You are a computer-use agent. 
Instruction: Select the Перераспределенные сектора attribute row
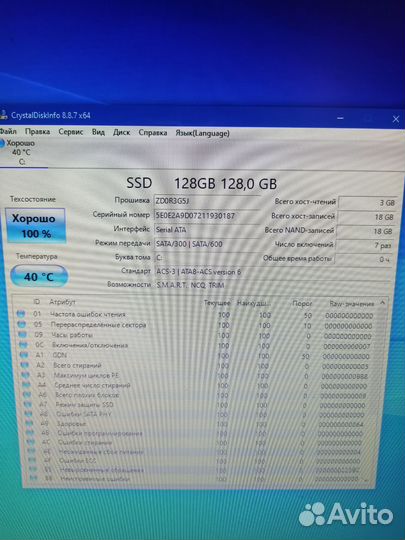coord(196,325)
